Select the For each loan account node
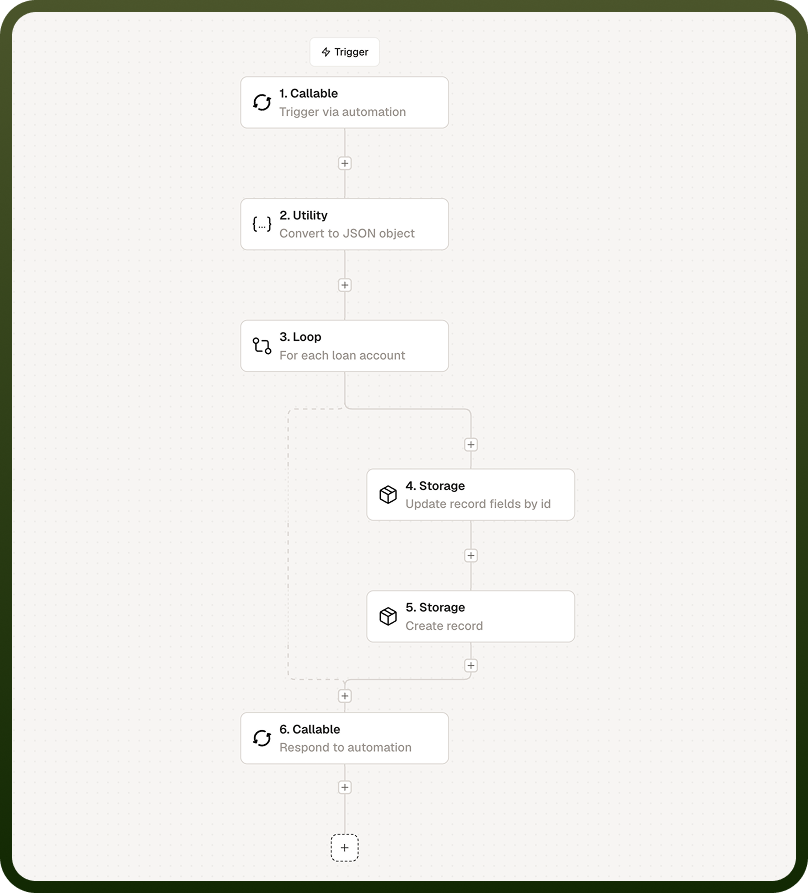This screenshot has height=893, width=808. (x=344, y=346)
